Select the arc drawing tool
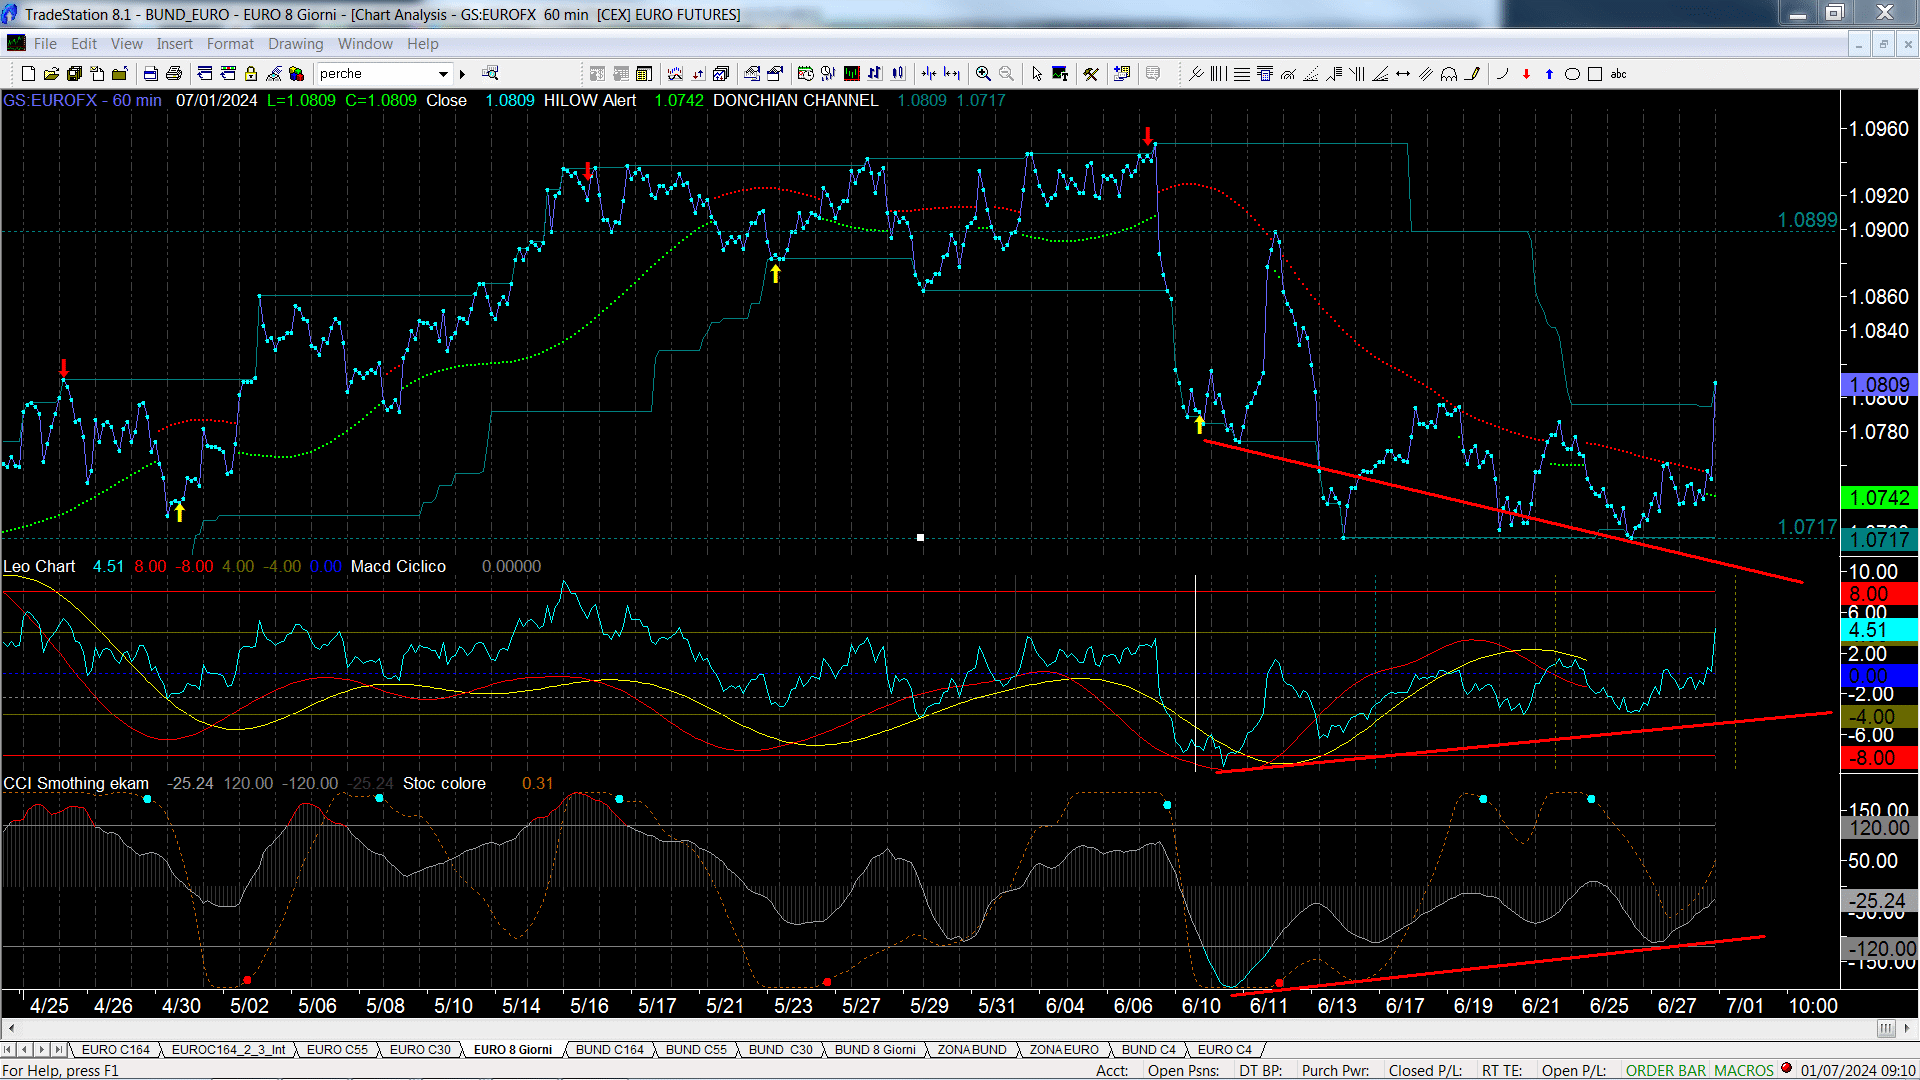This screenshot has height=1080, width=1920. point(1502,74)
